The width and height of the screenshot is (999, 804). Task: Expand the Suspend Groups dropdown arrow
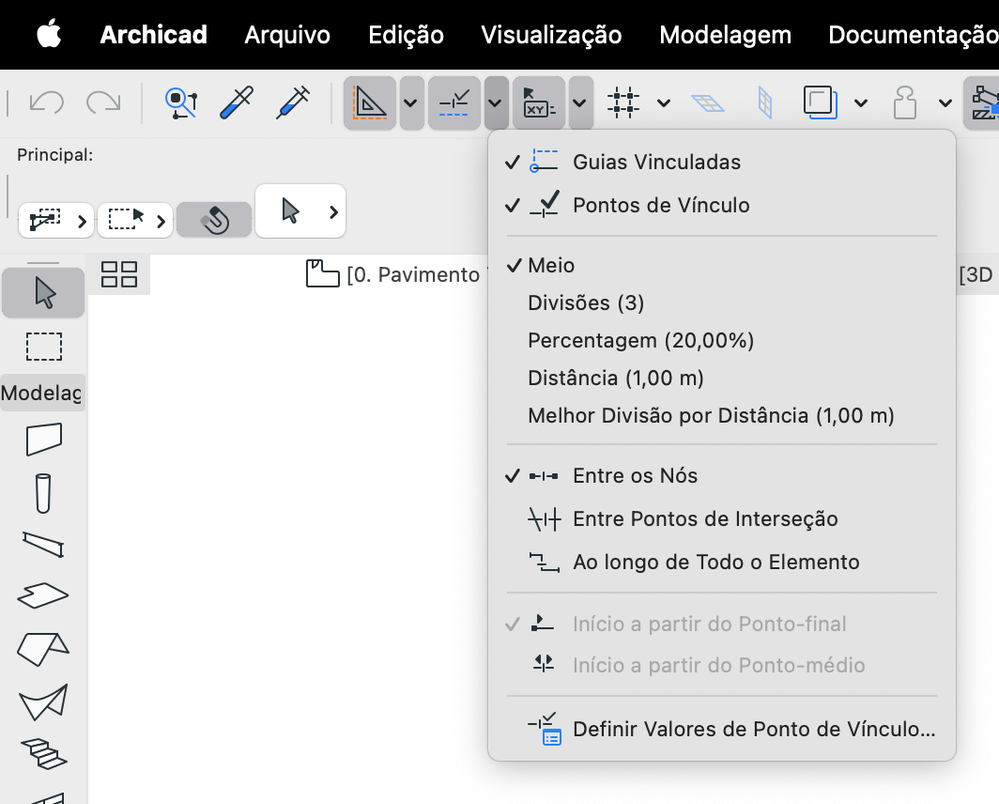point(945,103)
